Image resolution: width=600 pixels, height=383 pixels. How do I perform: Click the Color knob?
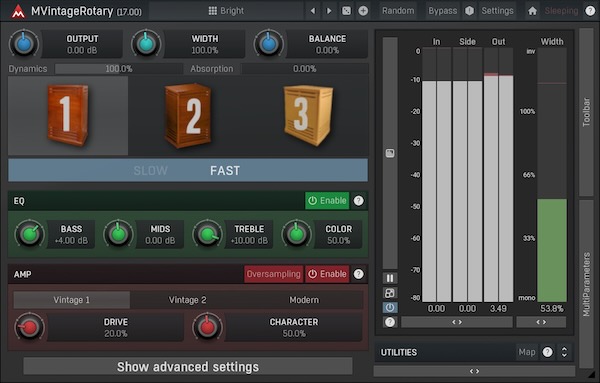[x=297, y=234]
